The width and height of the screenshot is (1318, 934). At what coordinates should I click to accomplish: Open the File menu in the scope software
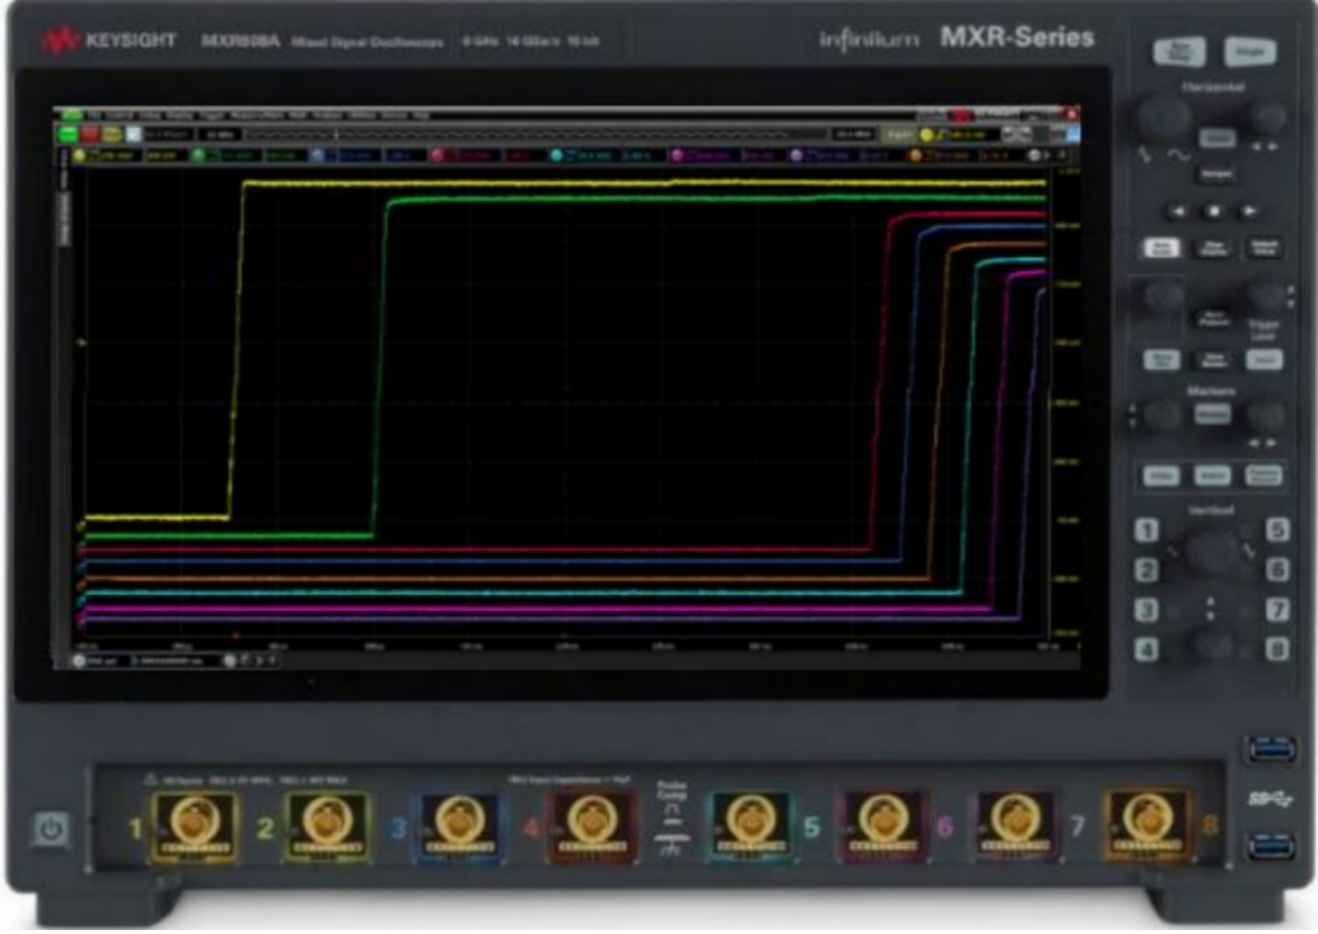(94, 116)
